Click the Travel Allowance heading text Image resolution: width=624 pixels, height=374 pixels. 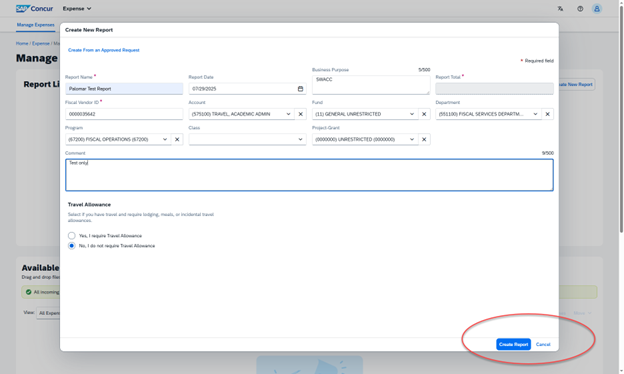pyautogui.click(x=89, y=205)
